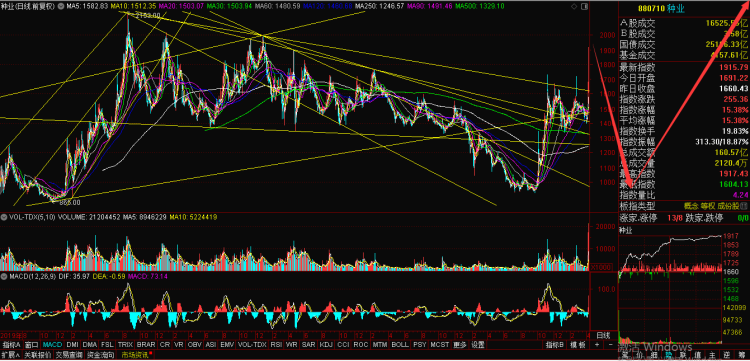Toggle the MACD indicator
The height and width of the screenshot is (361, 750).
52,344
